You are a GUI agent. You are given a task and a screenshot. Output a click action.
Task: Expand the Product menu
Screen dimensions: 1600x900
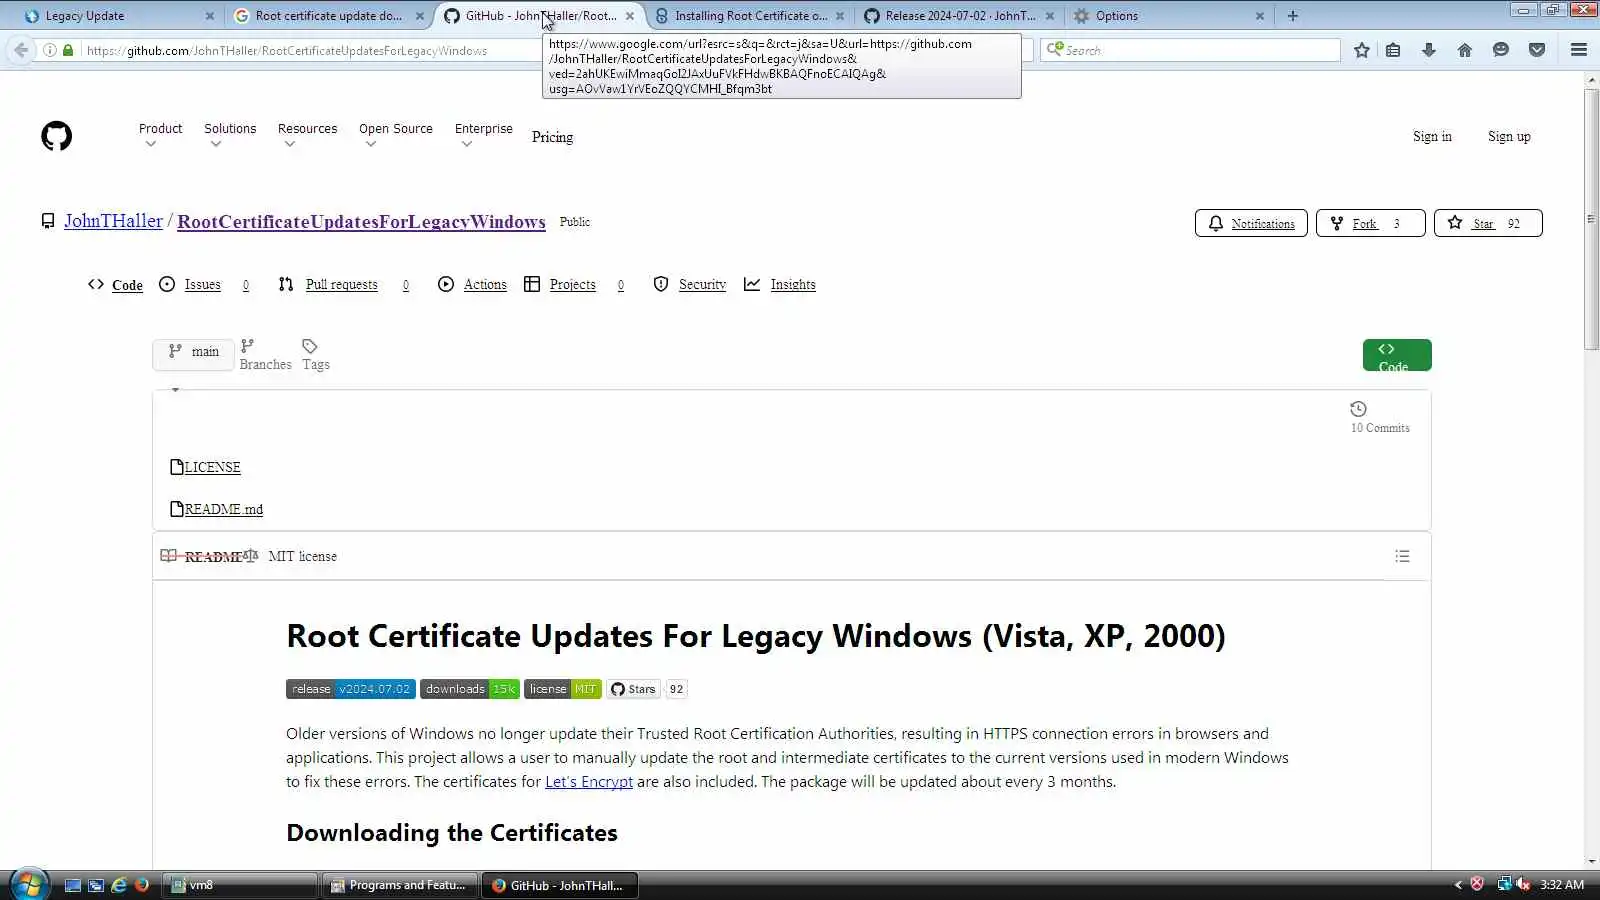tap(160, 135)
